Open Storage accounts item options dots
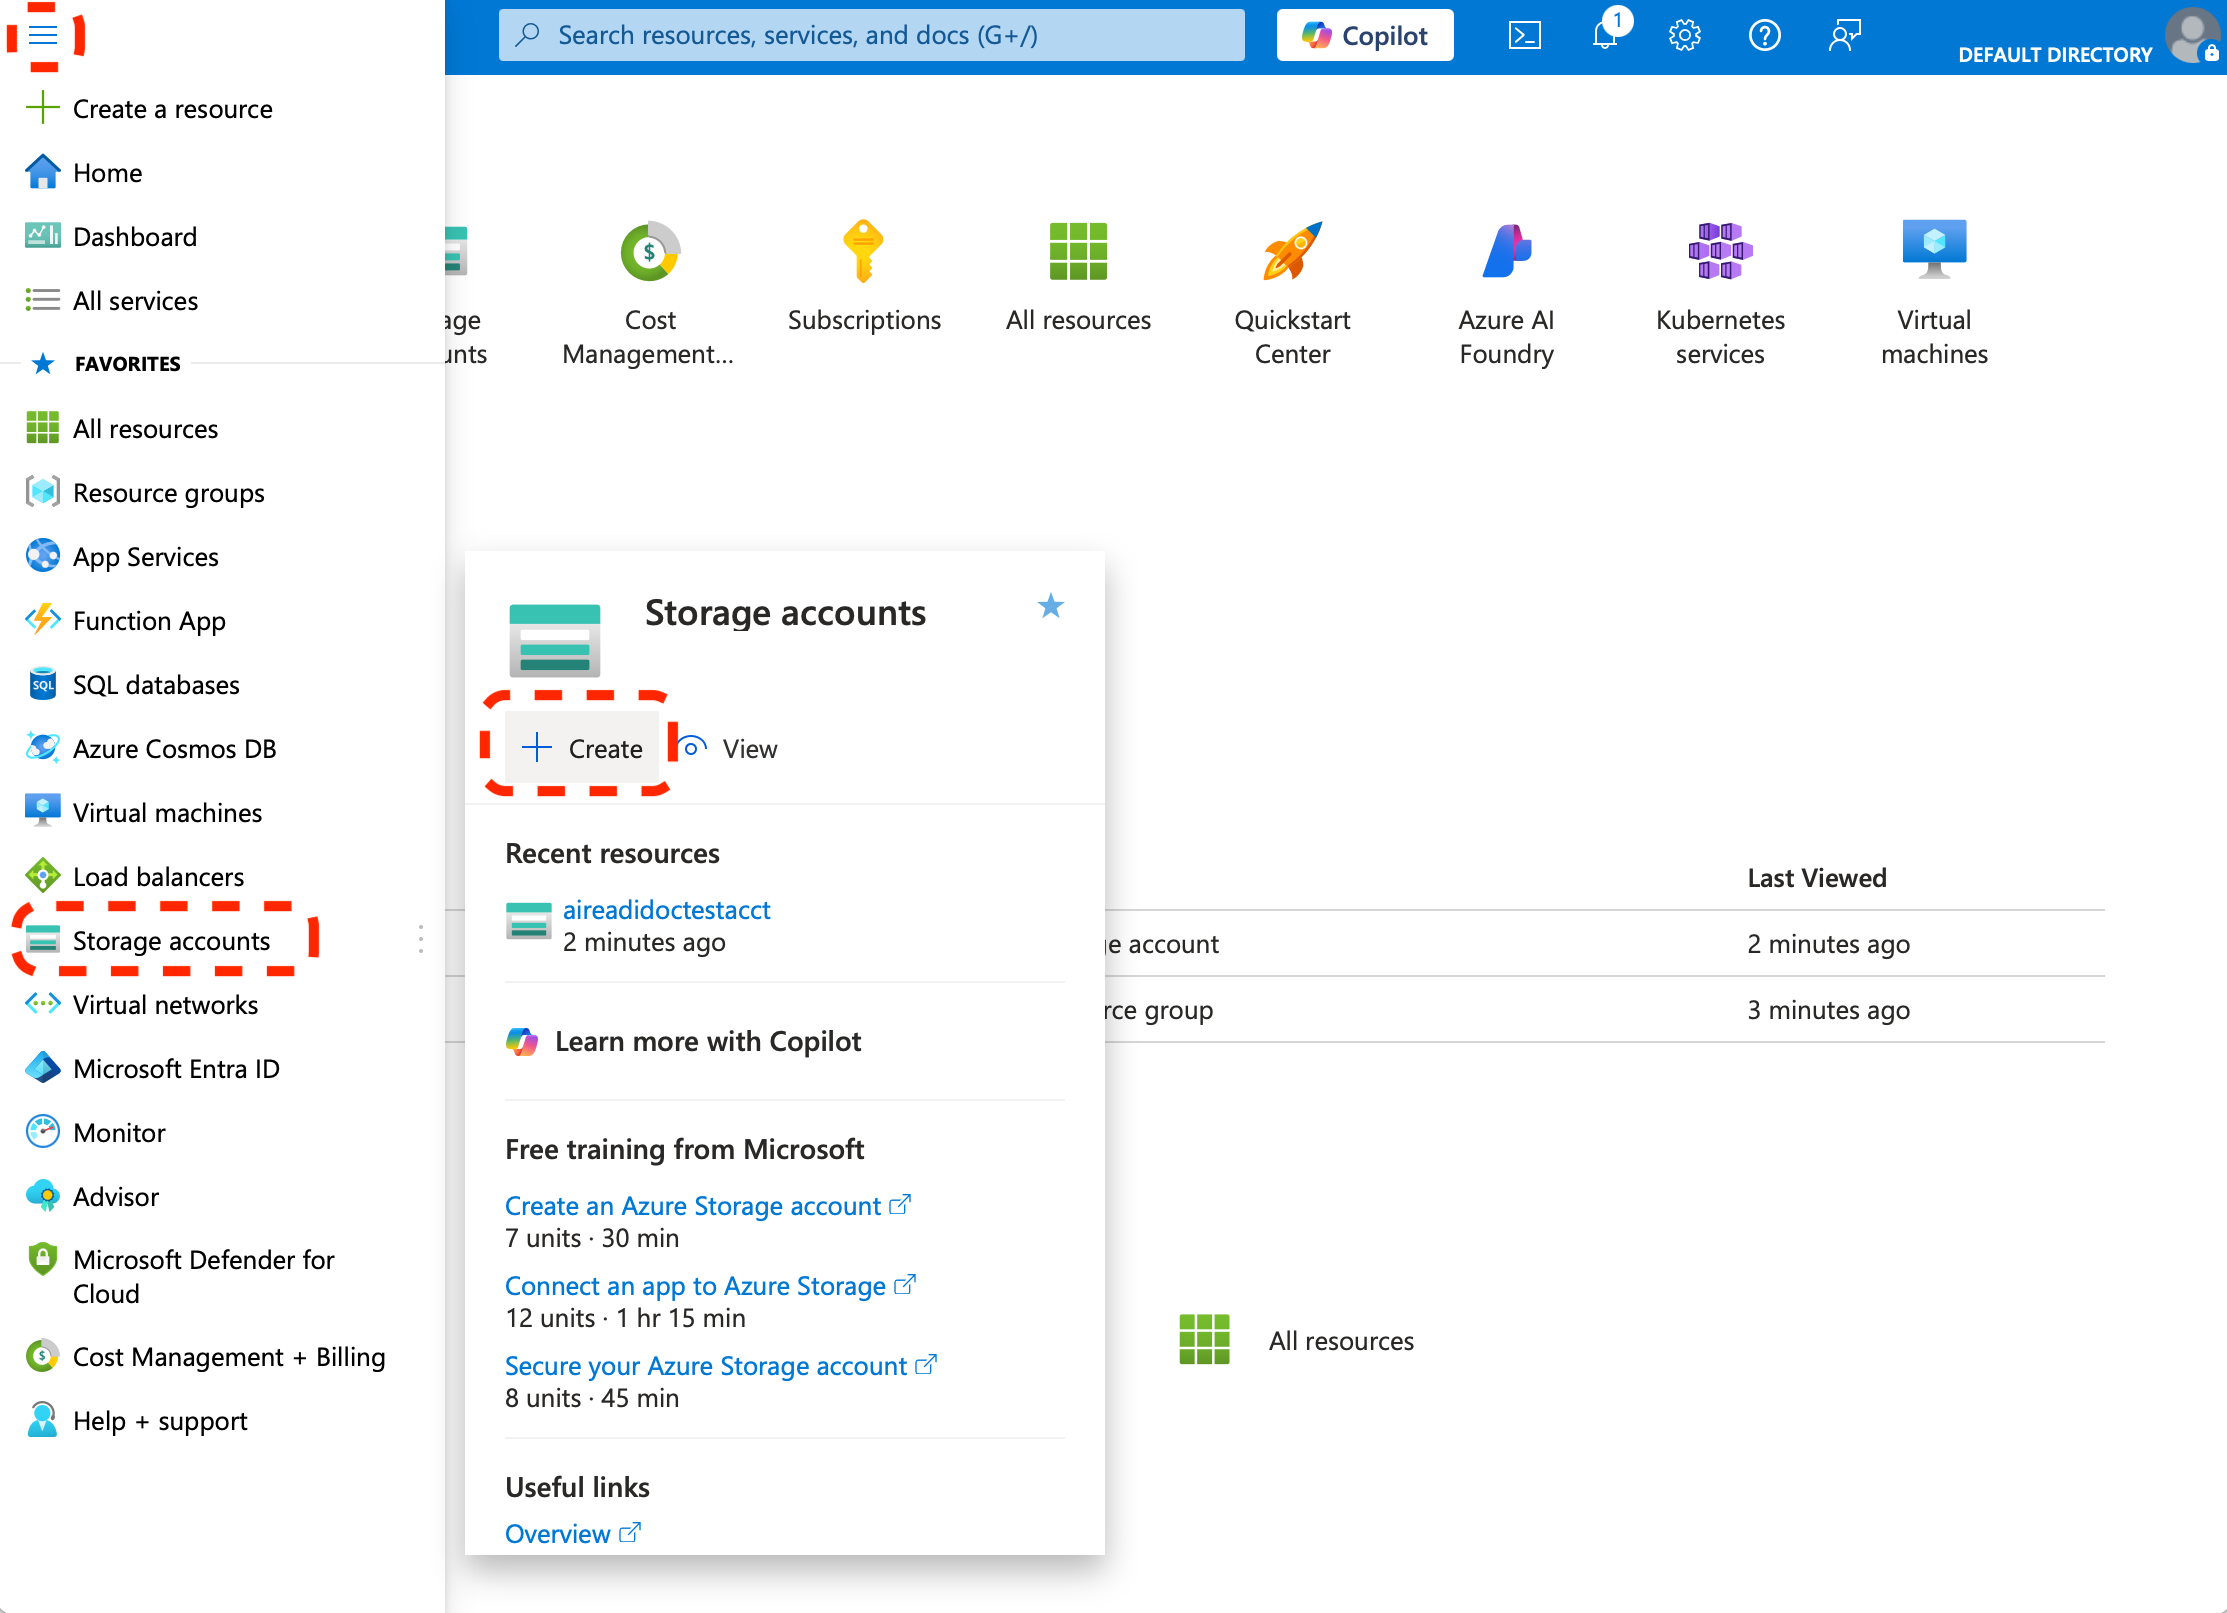Viewport: 2227px width, 1613px height. [x=421, y=940]
